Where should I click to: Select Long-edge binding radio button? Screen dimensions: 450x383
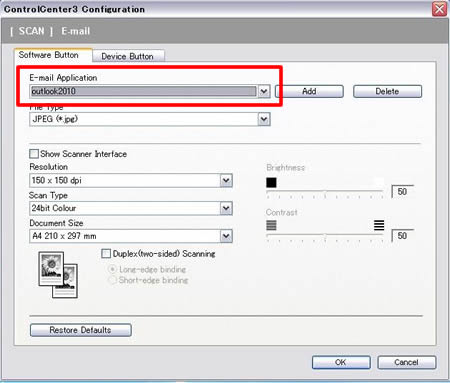point(113,269)
